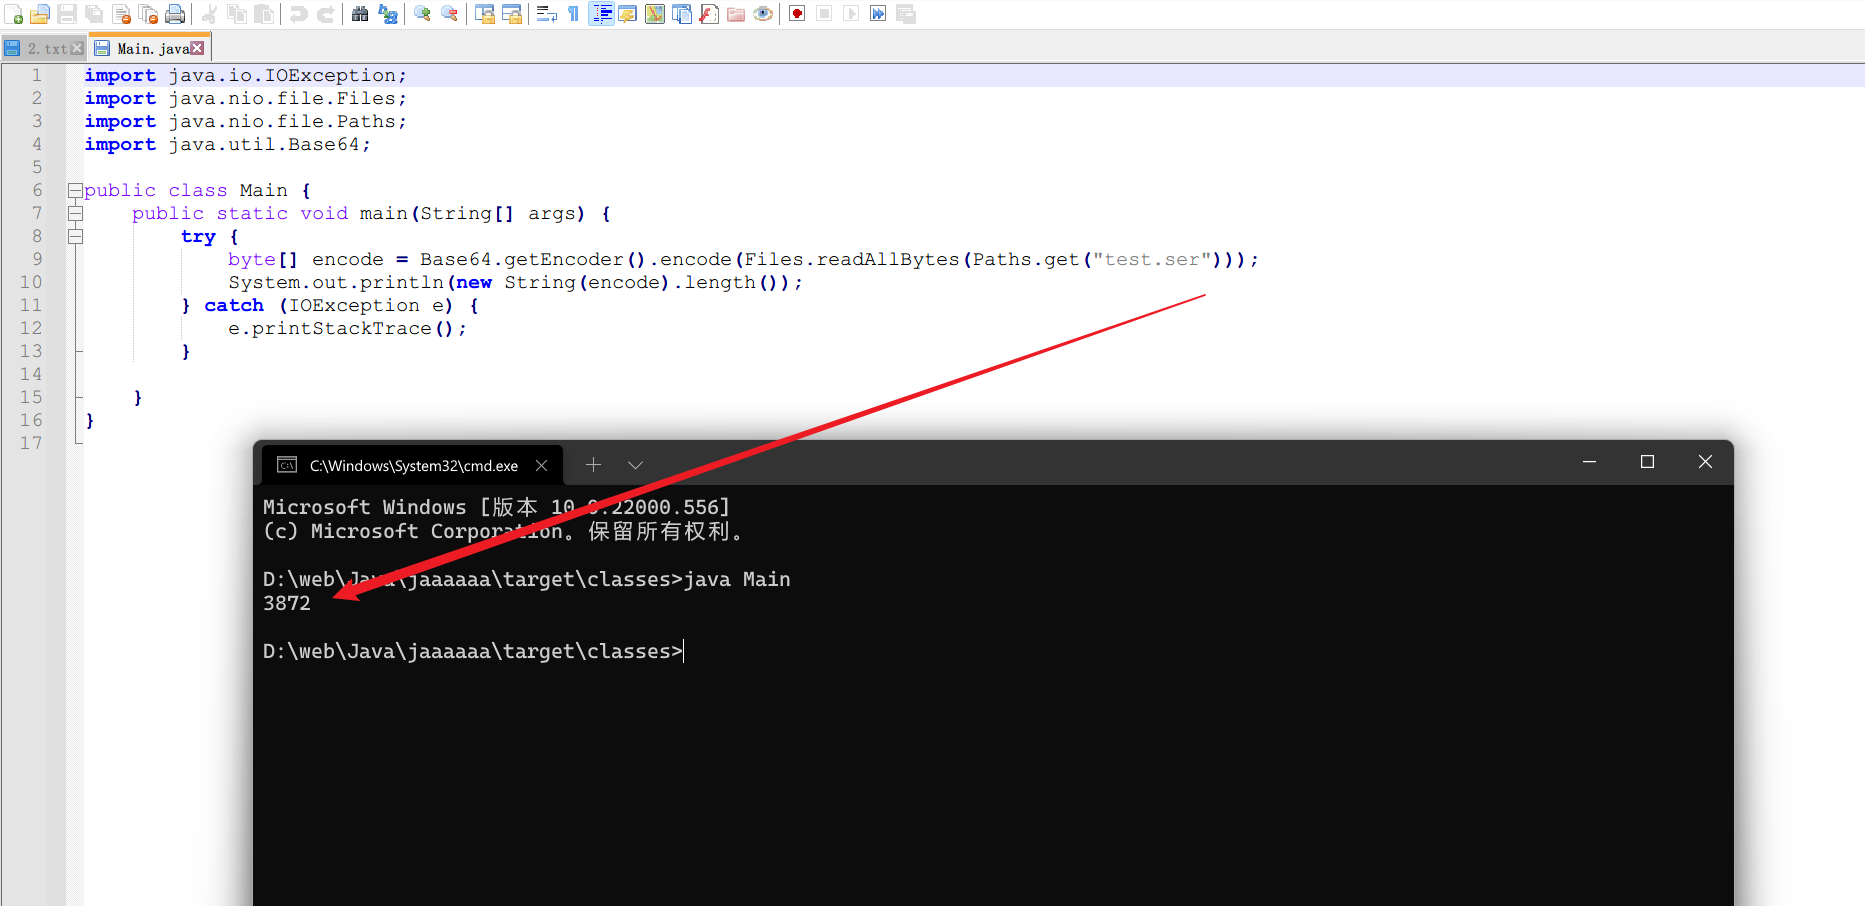Click the Stop Recording macro icon
The width and height of the screenshot is (1865, 906).
[824, 14]
